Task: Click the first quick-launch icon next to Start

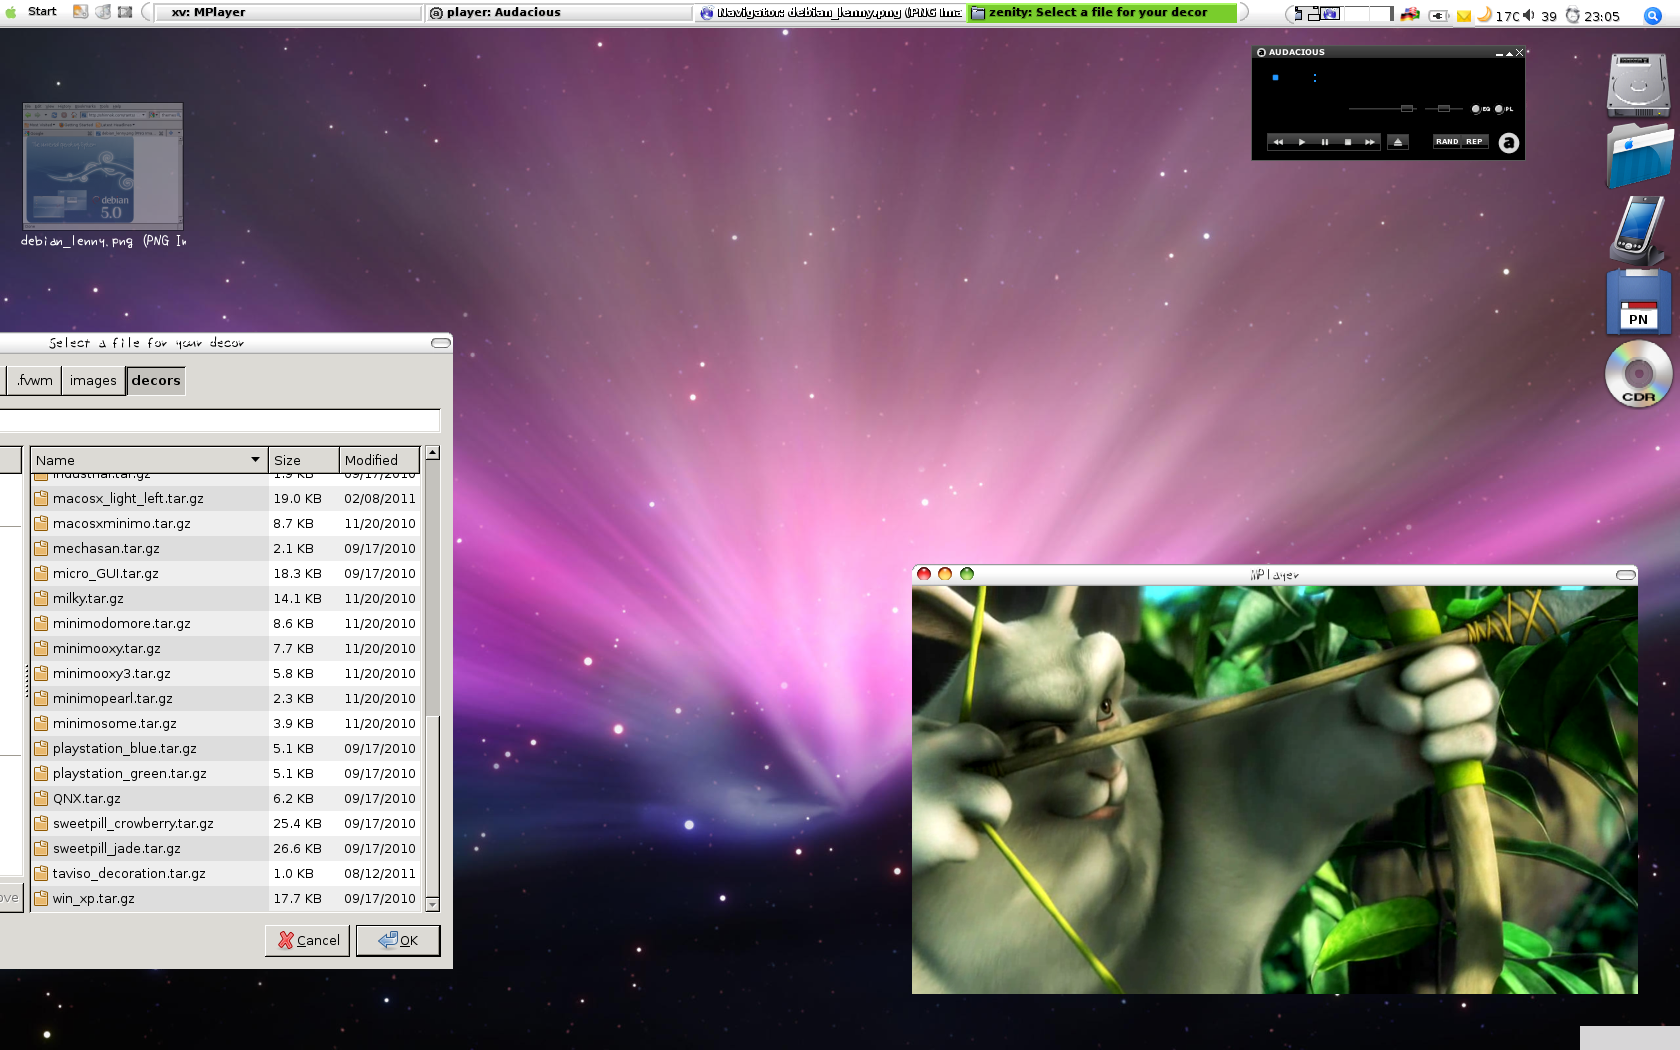Action: [x=80, y=12]
